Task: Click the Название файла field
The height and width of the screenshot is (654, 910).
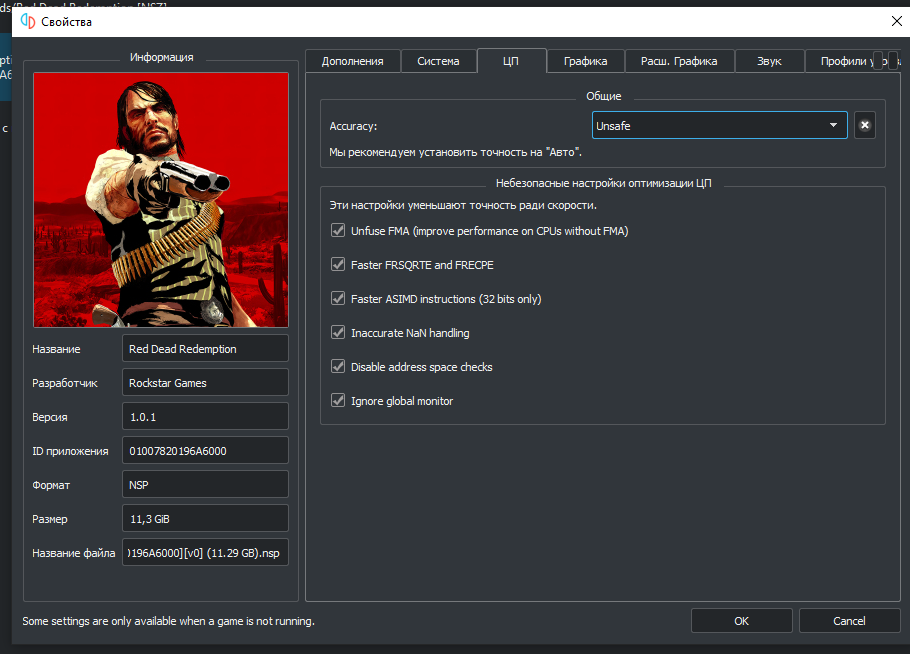Action: point(205,552)
